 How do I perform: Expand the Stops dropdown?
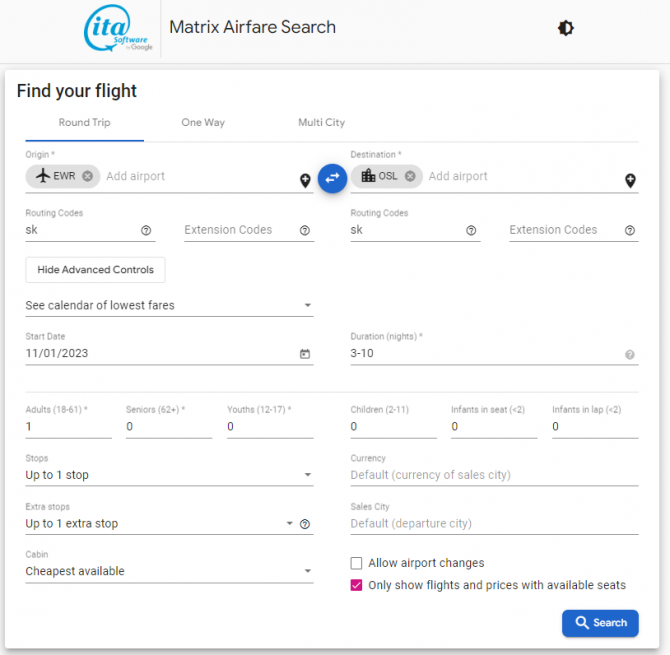tap(168, 475)
